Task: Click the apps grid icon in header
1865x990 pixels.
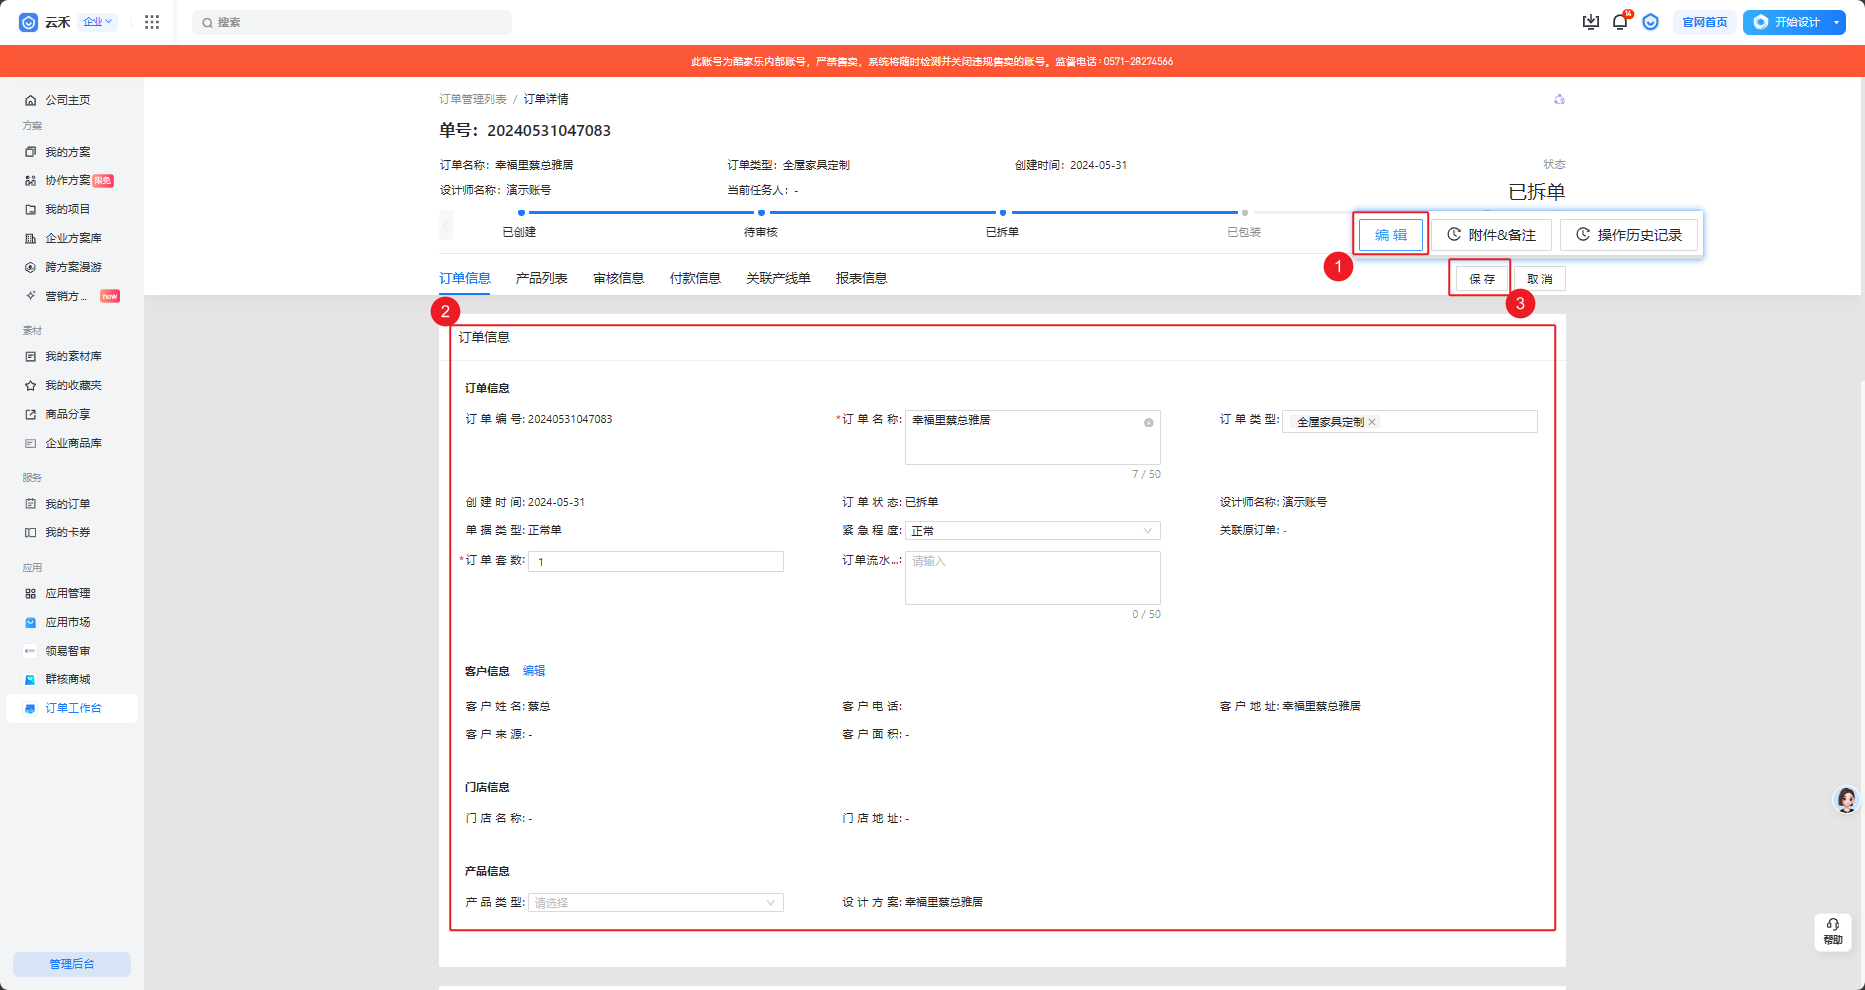Action: [152, 22]
